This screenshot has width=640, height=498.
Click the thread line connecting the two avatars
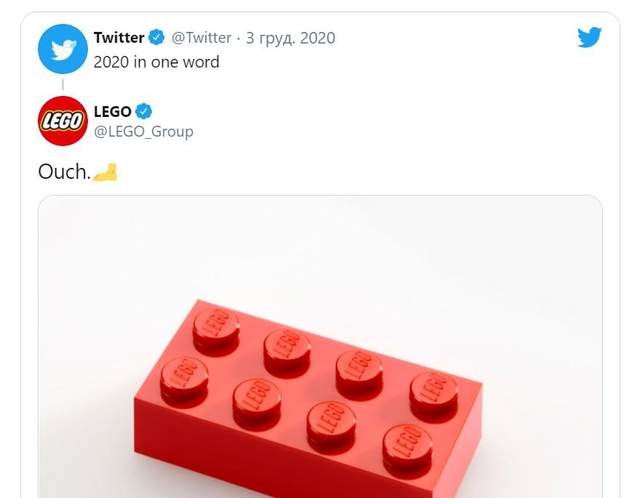coord(62,85)
